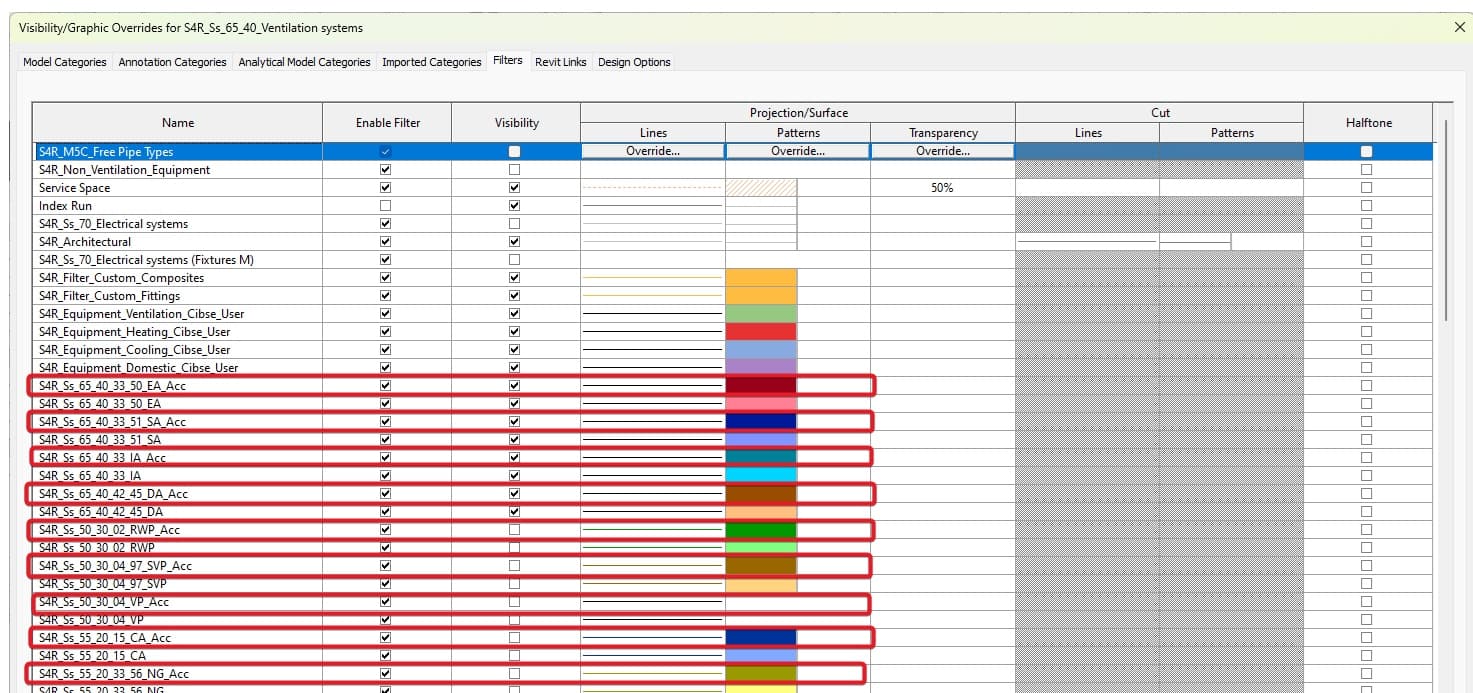Click the 50% transparency cell for Service Space
Viewport: 1473px width, 693px height.
pos(942,188)
